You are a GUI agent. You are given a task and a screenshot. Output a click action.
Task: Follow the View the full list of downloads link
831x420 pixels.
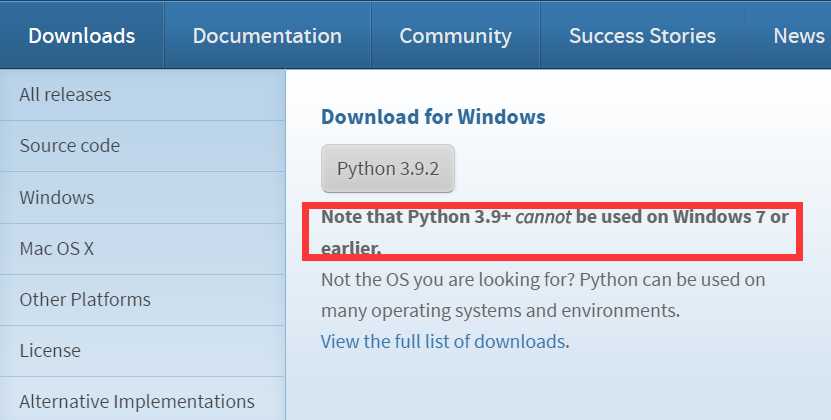click(443, 341)
